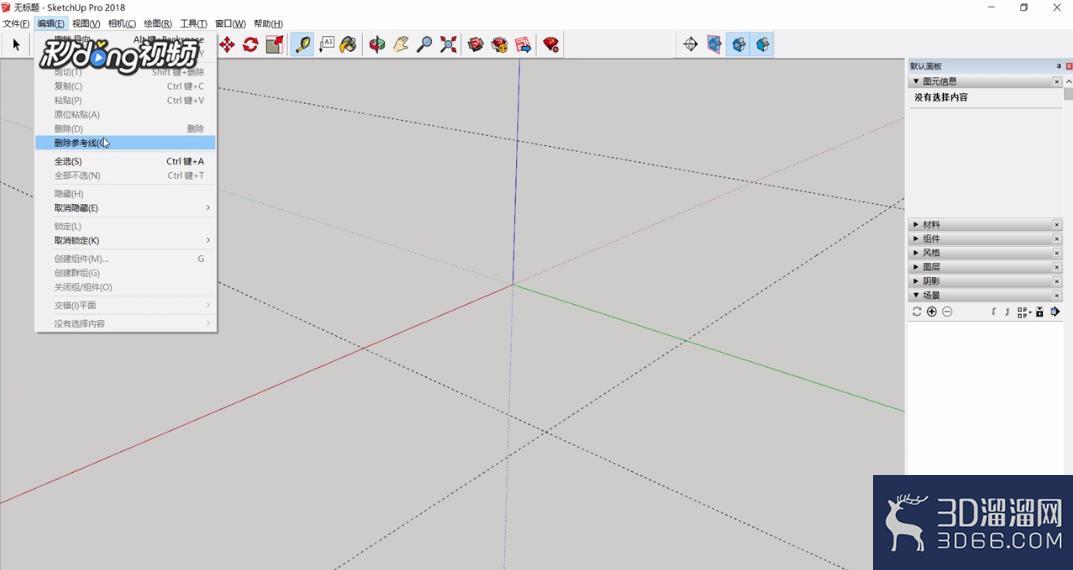The height and width of the screenshot is (570, 1073).
Task: Expand the 风格 panel
Action: coord(916,252)
